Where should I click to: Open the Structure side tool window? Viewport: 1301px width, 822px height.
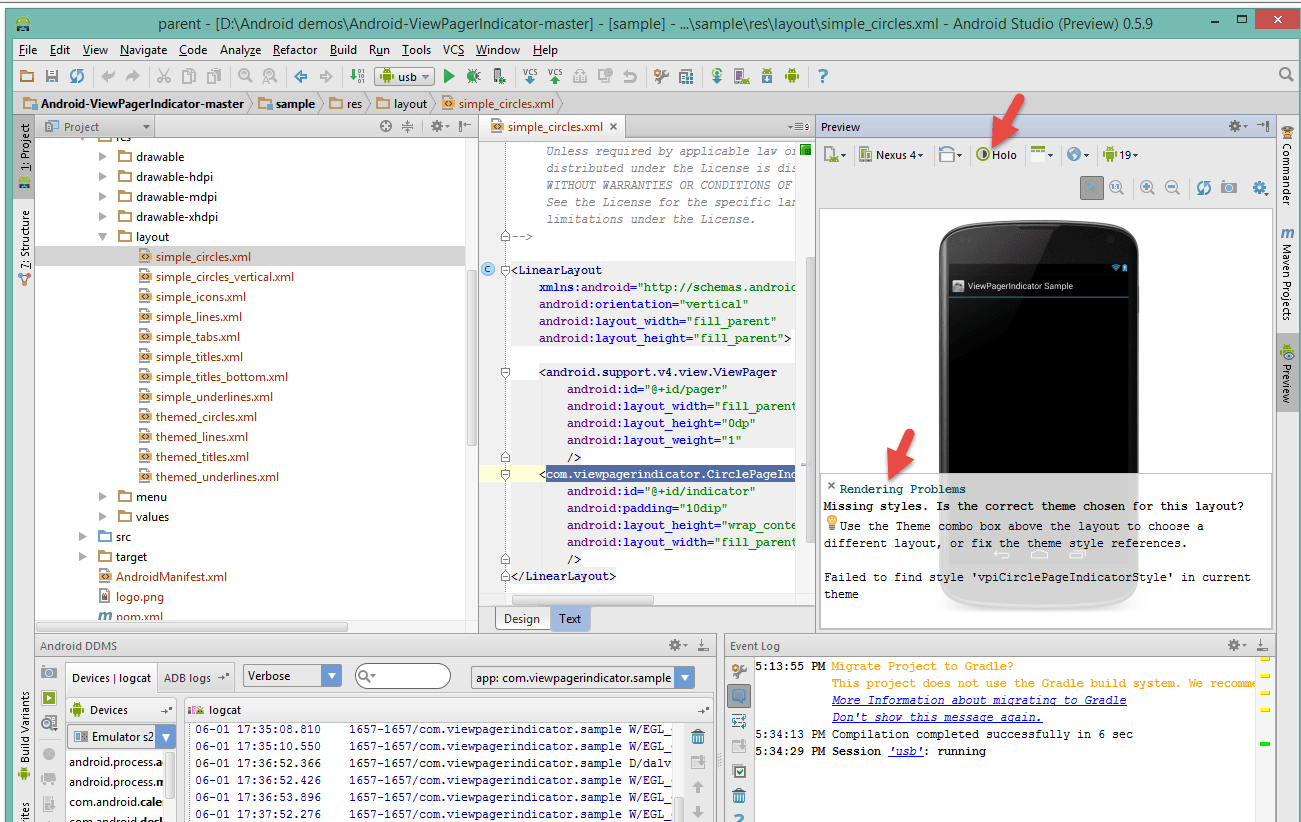coord(25,247)
